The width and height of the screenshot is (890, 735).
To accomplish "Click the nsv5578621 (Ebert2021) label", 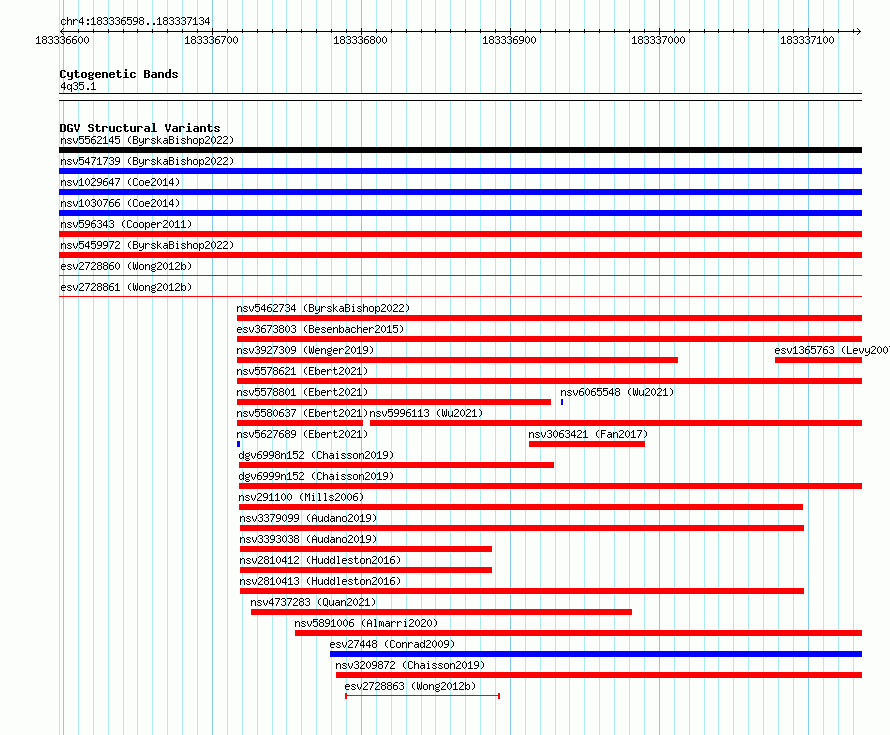I will click(302, 371).
